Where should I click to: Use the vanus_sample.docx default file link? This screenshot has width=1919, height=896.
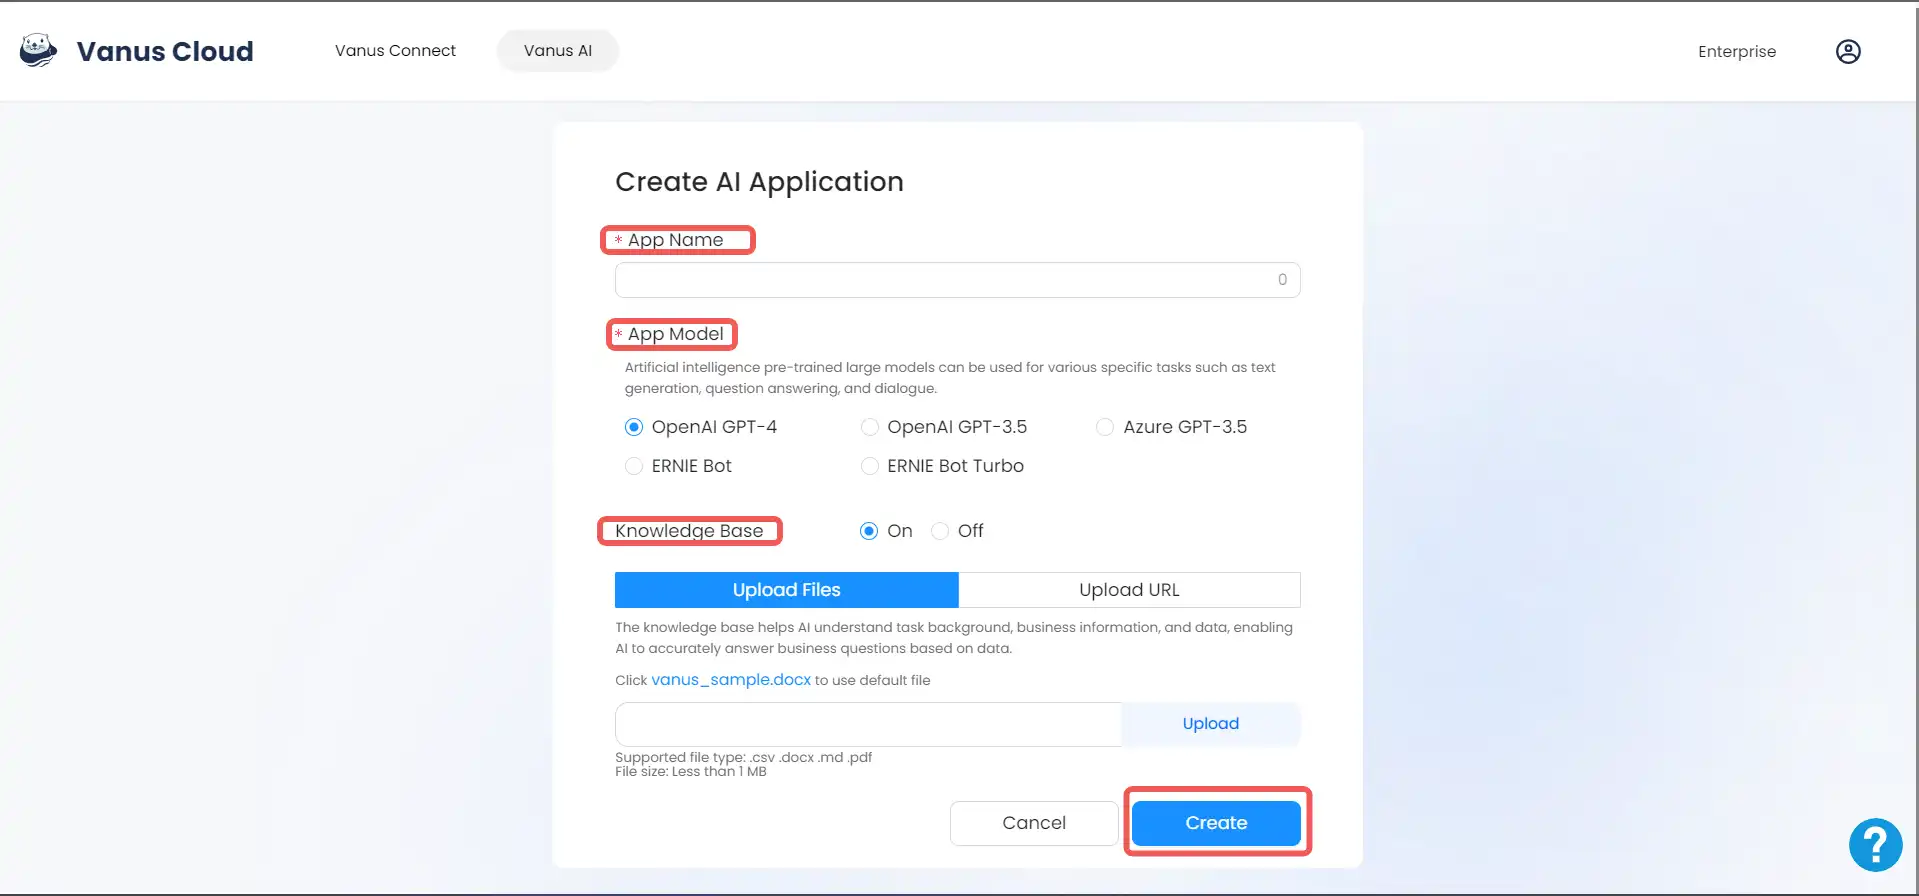(x=731, y=680)
